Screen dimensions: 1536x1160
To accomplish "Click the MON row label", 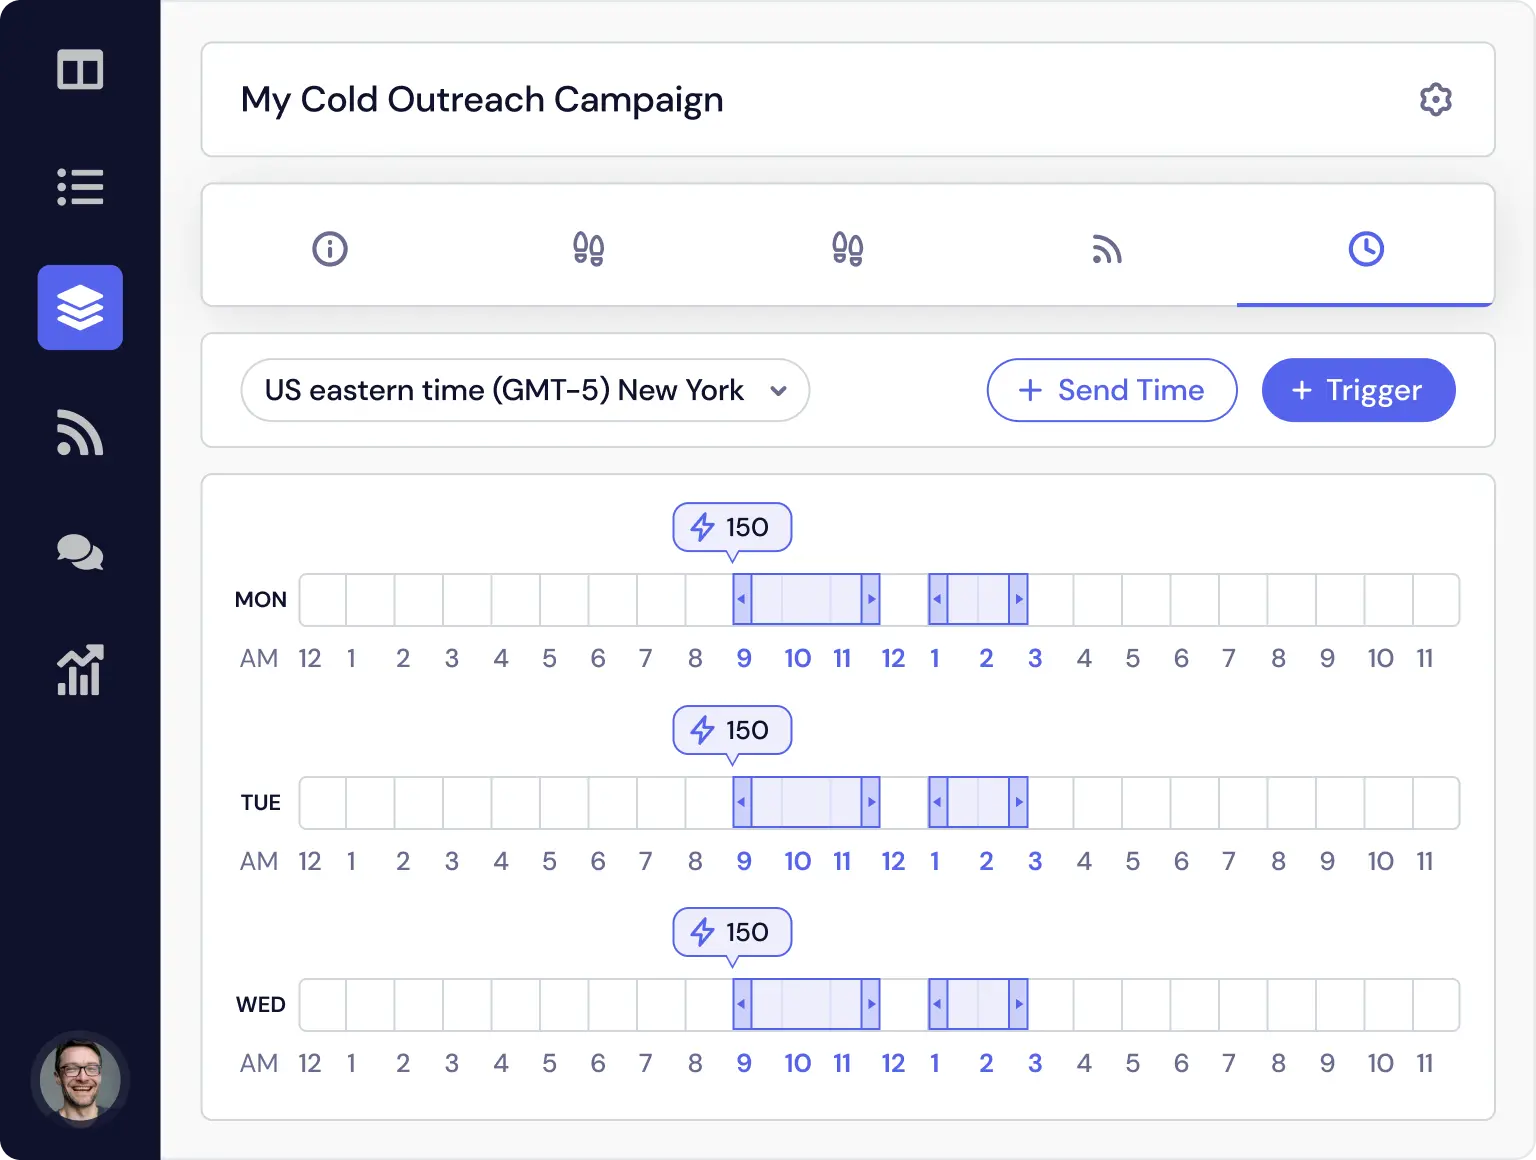I will click(261, 599).
